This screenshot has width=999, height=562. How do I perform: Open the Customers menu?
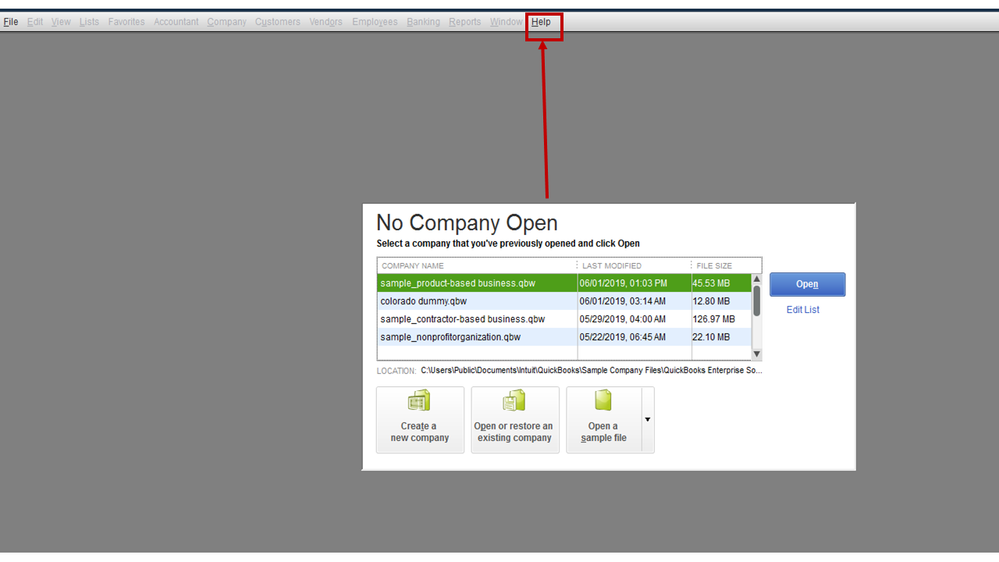tap(278, 22)
